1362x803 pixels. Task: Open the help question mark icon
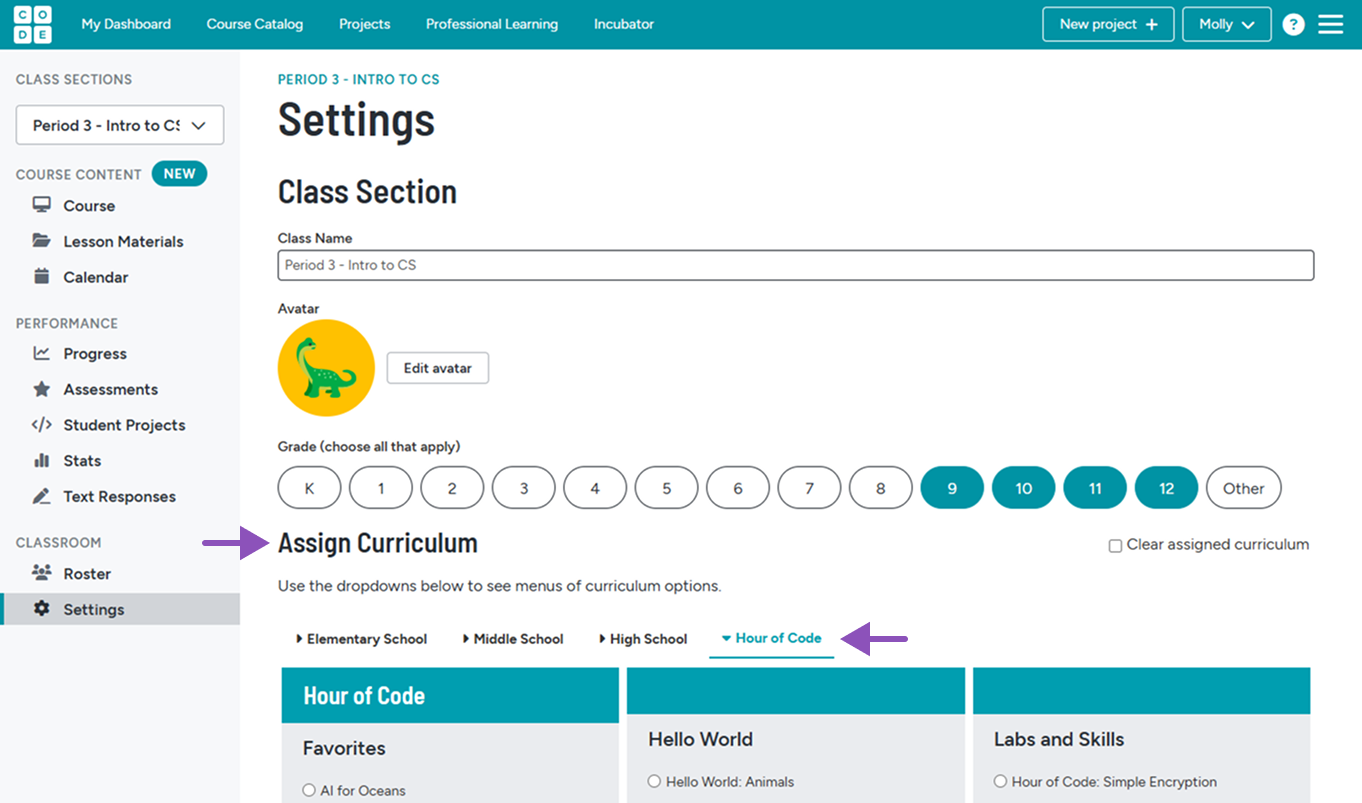1293,25
